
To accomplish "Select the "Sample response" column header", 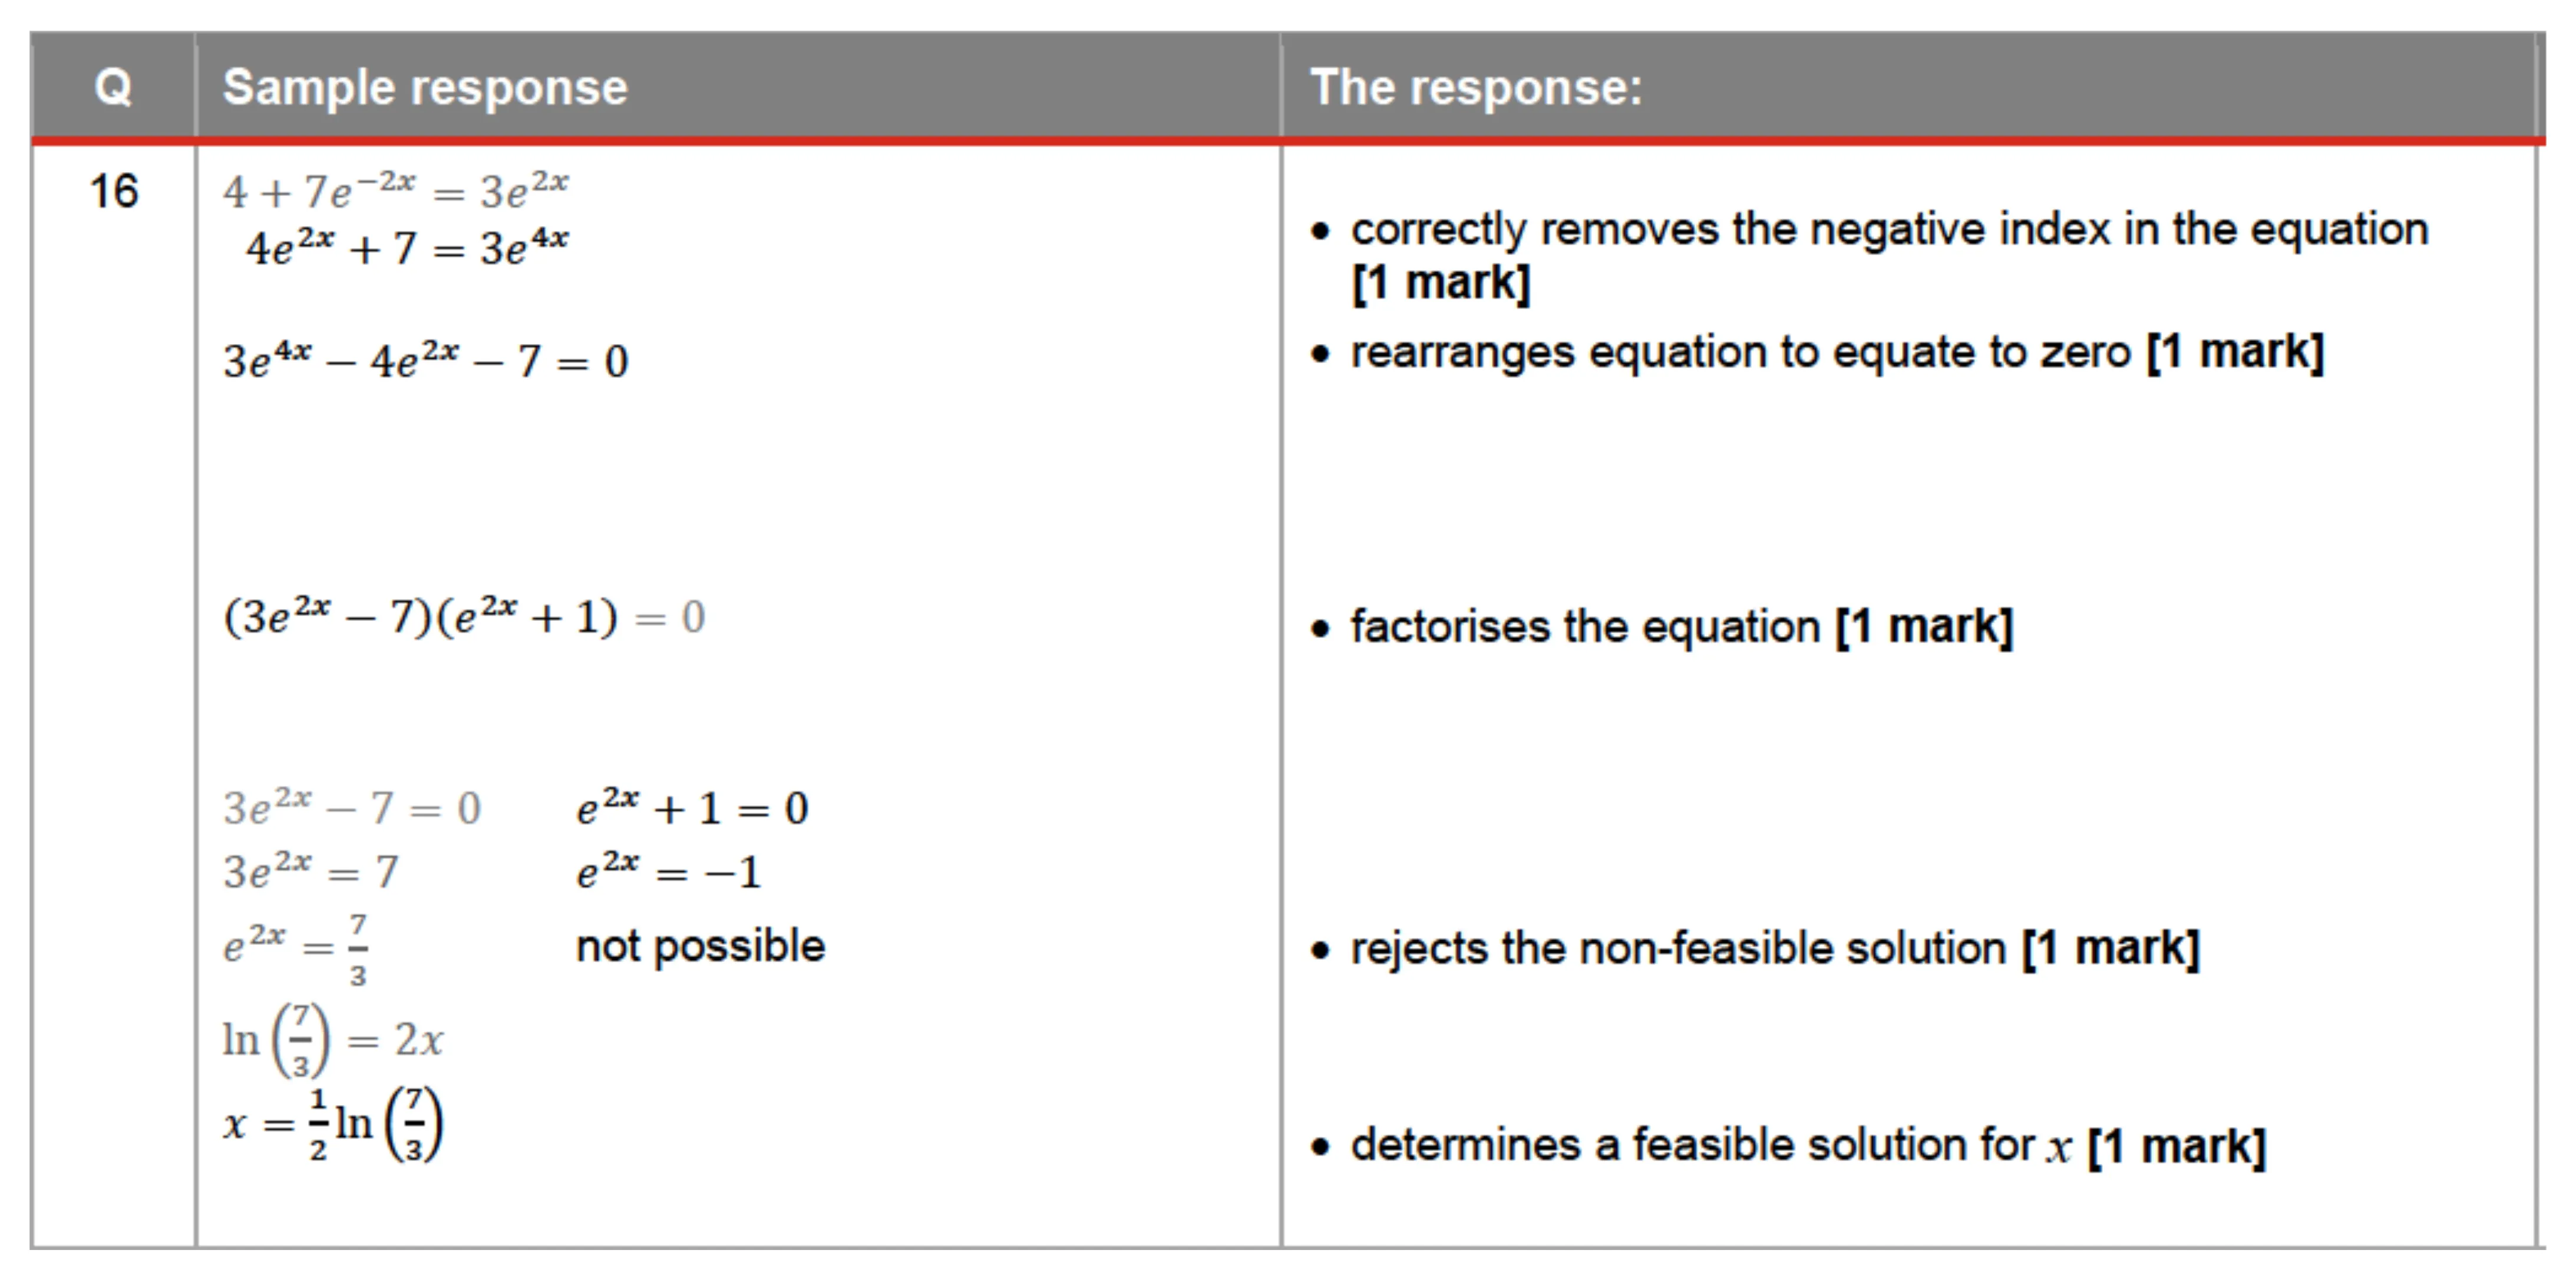I will 425,87.
